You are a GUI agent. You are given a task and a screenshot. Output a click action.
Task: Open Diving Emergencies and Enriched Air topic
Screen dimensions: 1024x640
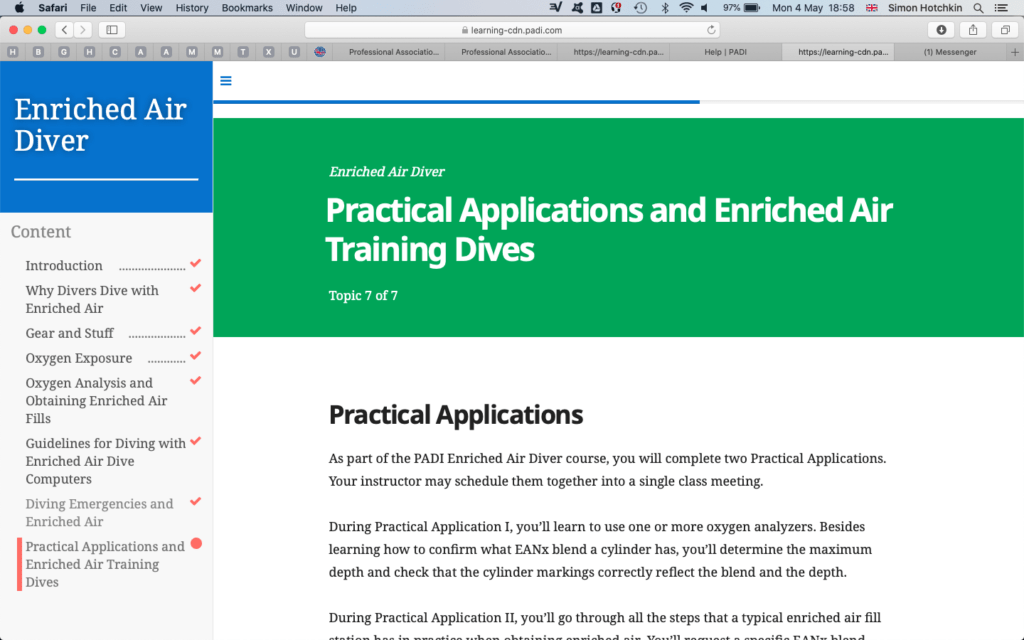[x=99, y=513]
